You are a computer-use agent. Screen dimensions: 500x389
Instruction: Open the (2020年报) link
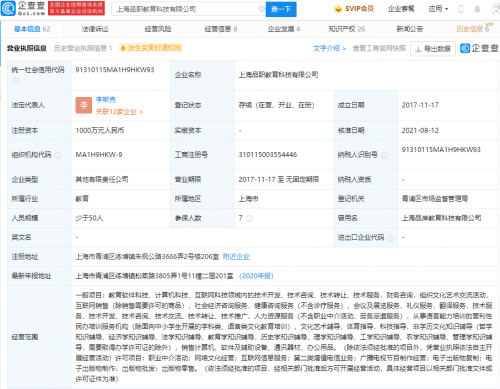(x=256, y=276)
